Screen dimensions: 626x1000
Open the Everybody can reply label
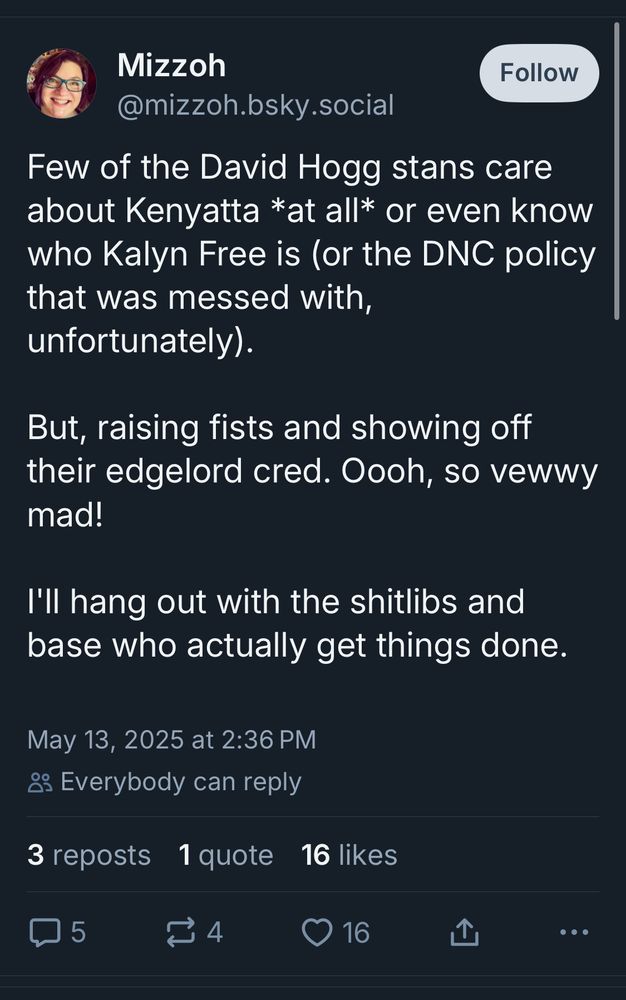coord(180,782)
